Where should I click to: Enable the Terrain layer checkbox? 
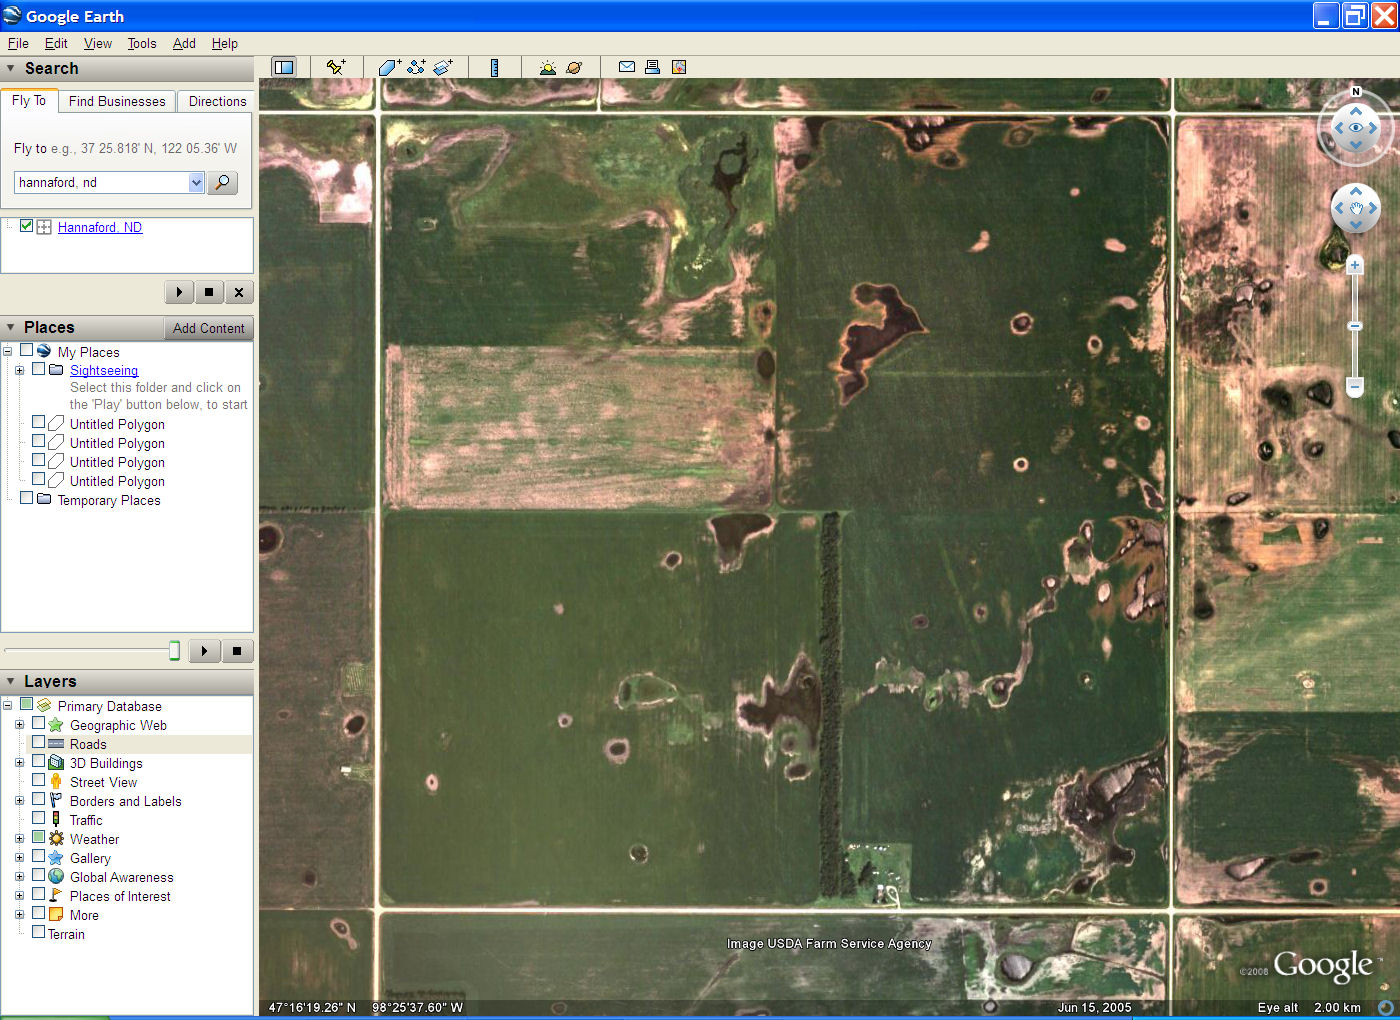(x=38, y=932)
